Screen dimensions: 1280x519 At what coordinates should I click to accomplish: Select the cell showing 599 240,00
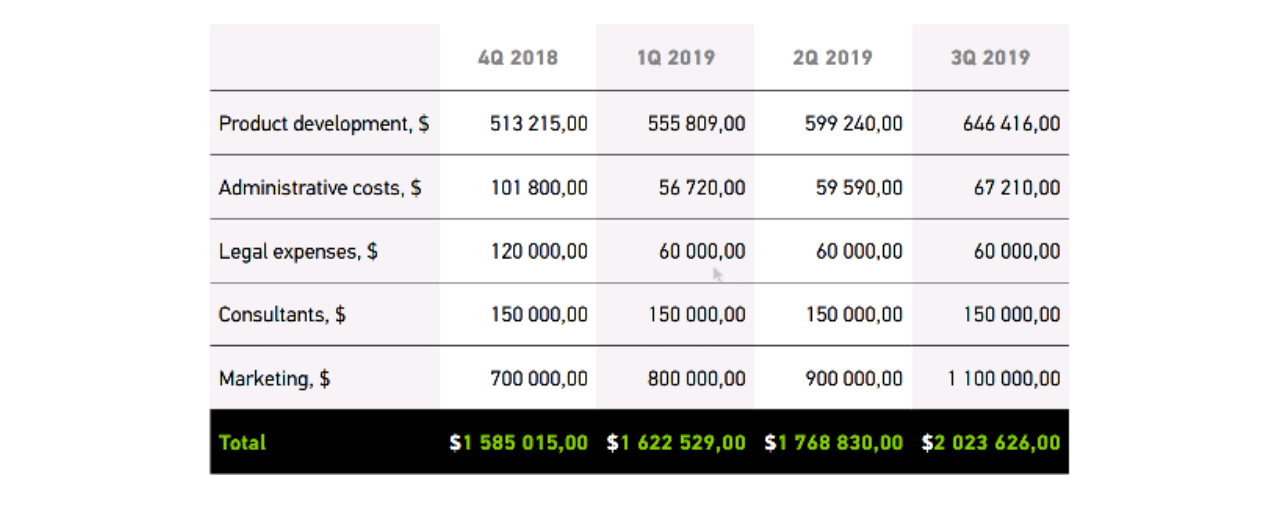[853, 124]
